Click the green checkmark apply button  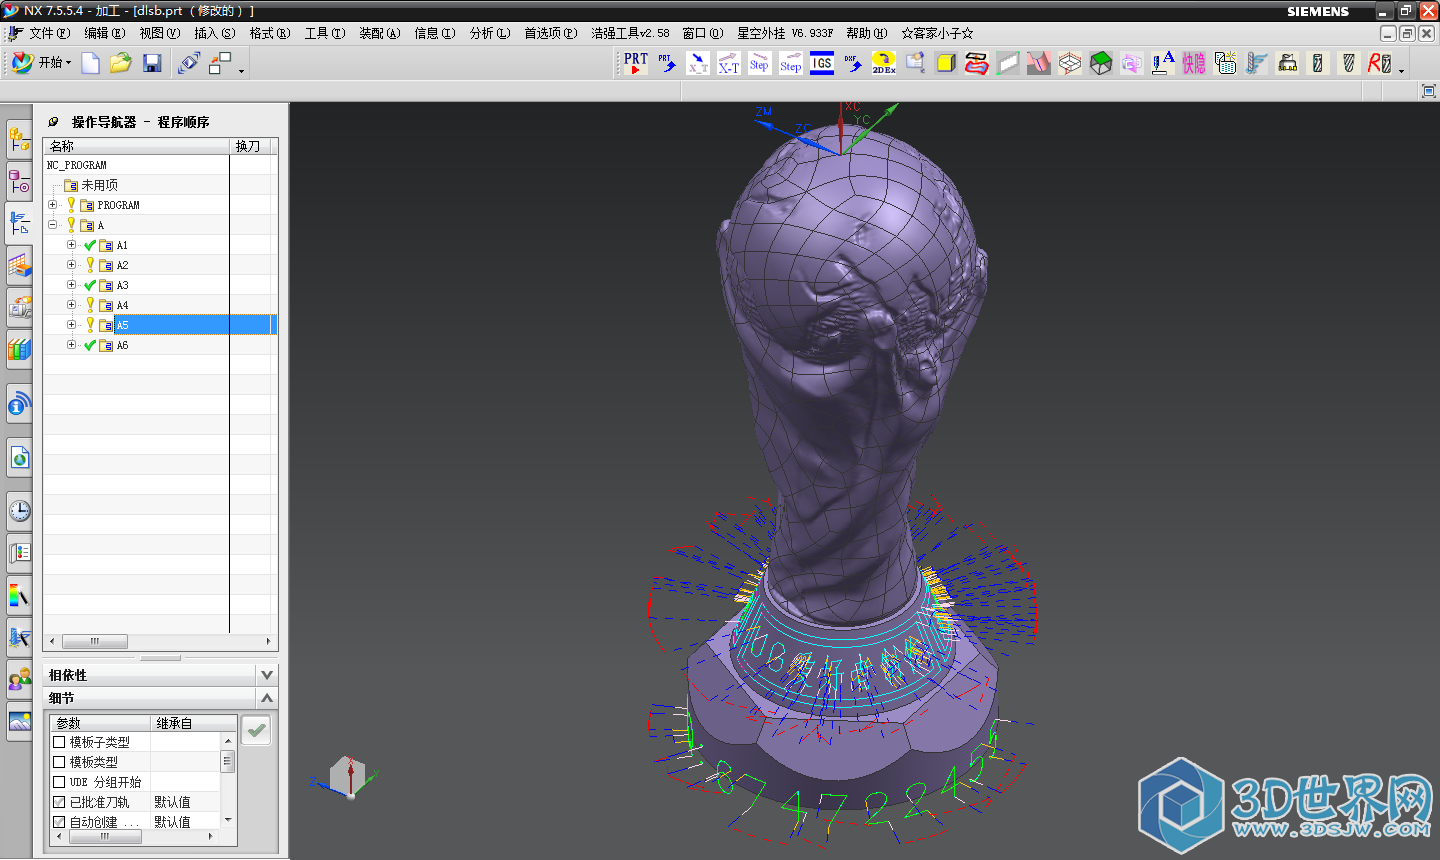256,730
